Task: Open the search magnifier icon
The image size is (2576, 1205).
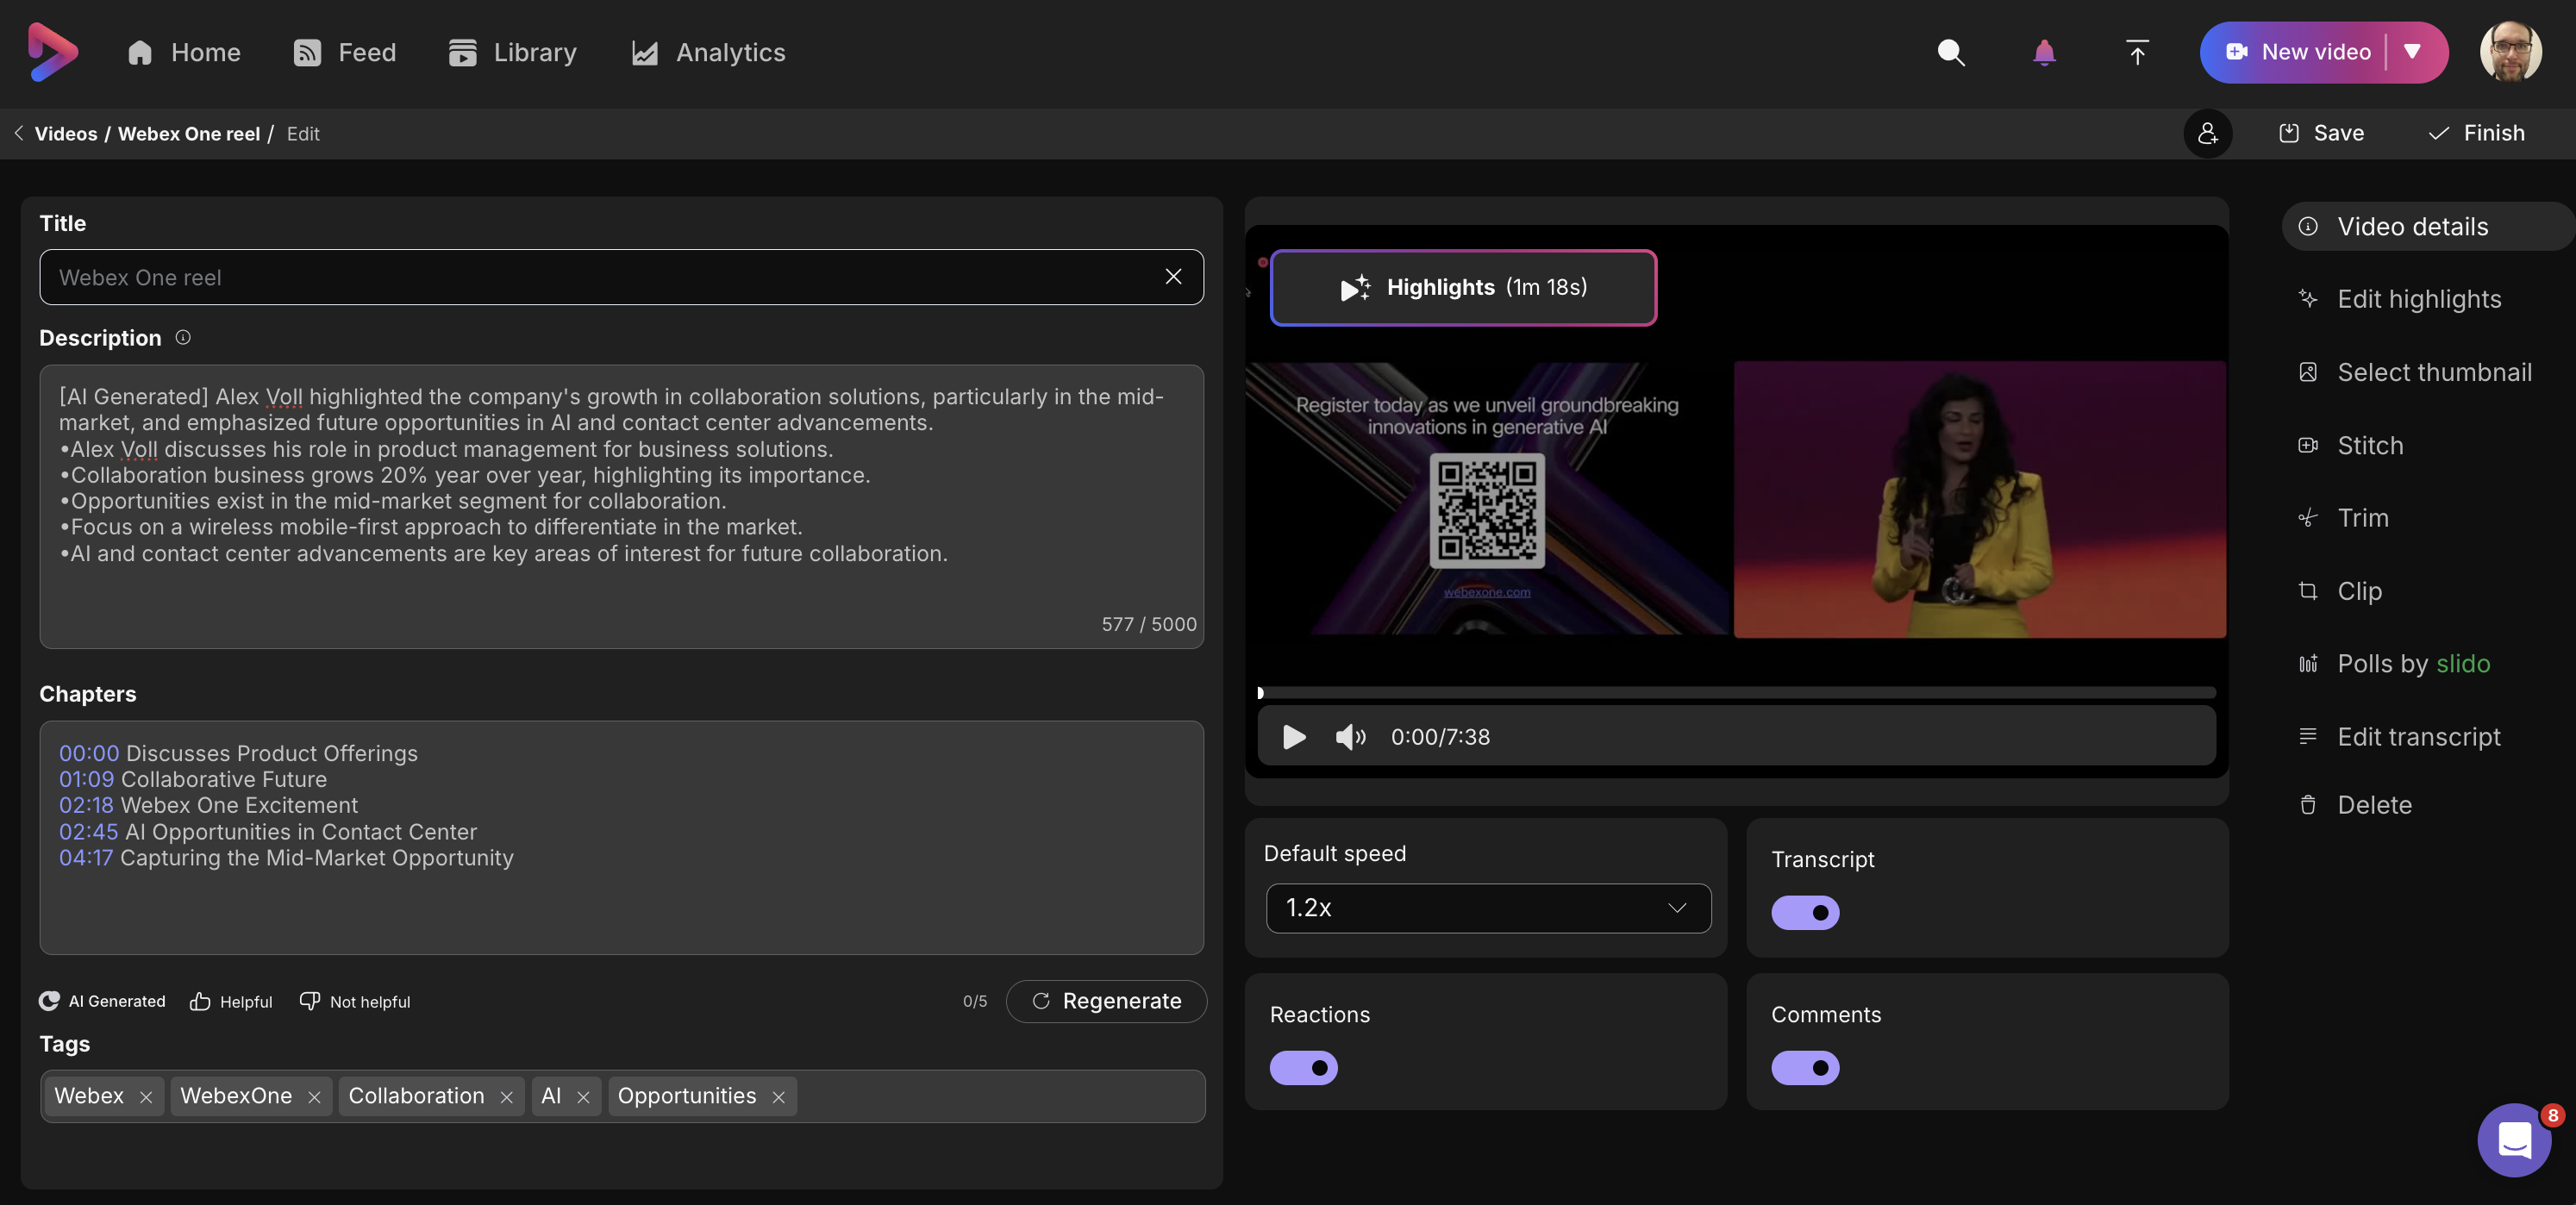Action: coord(1951,52)
